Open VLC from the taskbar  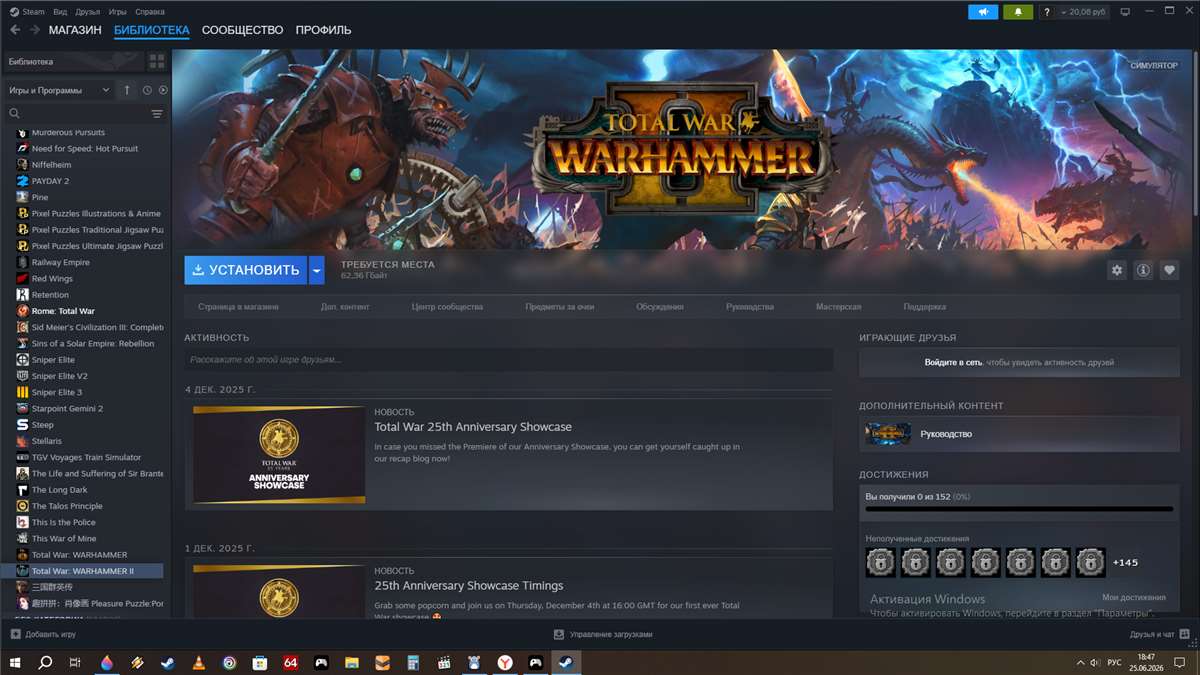(x=199, y=662)
